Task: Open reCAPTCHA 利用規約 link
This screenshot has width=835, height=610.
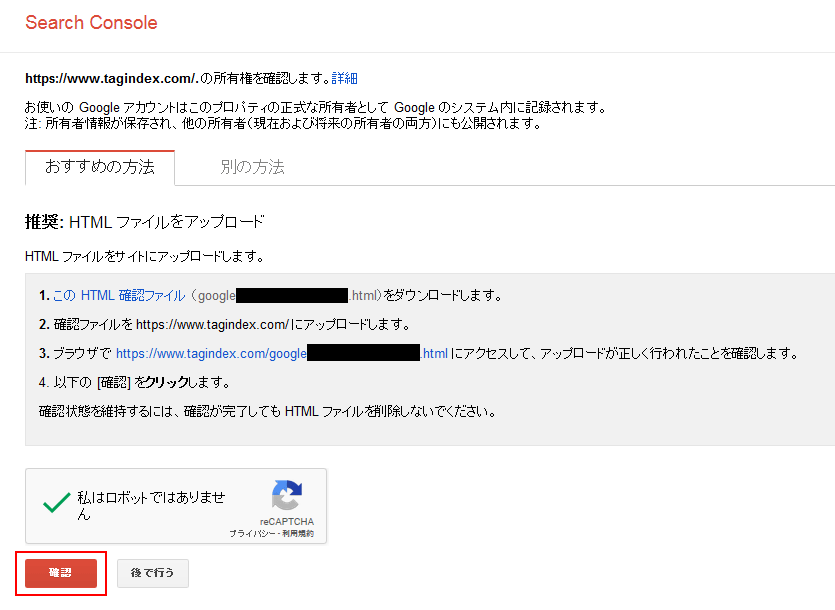Action: click(297, 534)
